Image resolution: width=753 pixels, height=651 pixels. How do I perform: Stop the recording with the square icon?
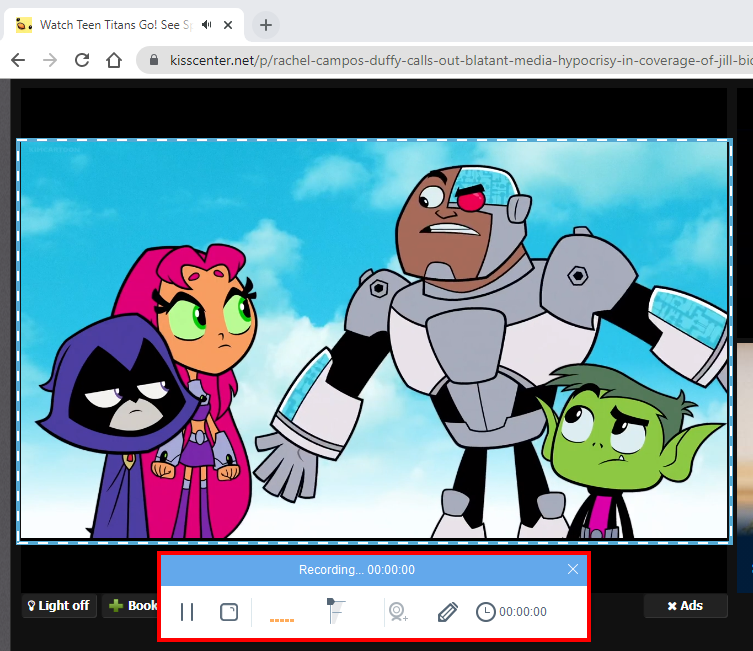click(229, 612)
